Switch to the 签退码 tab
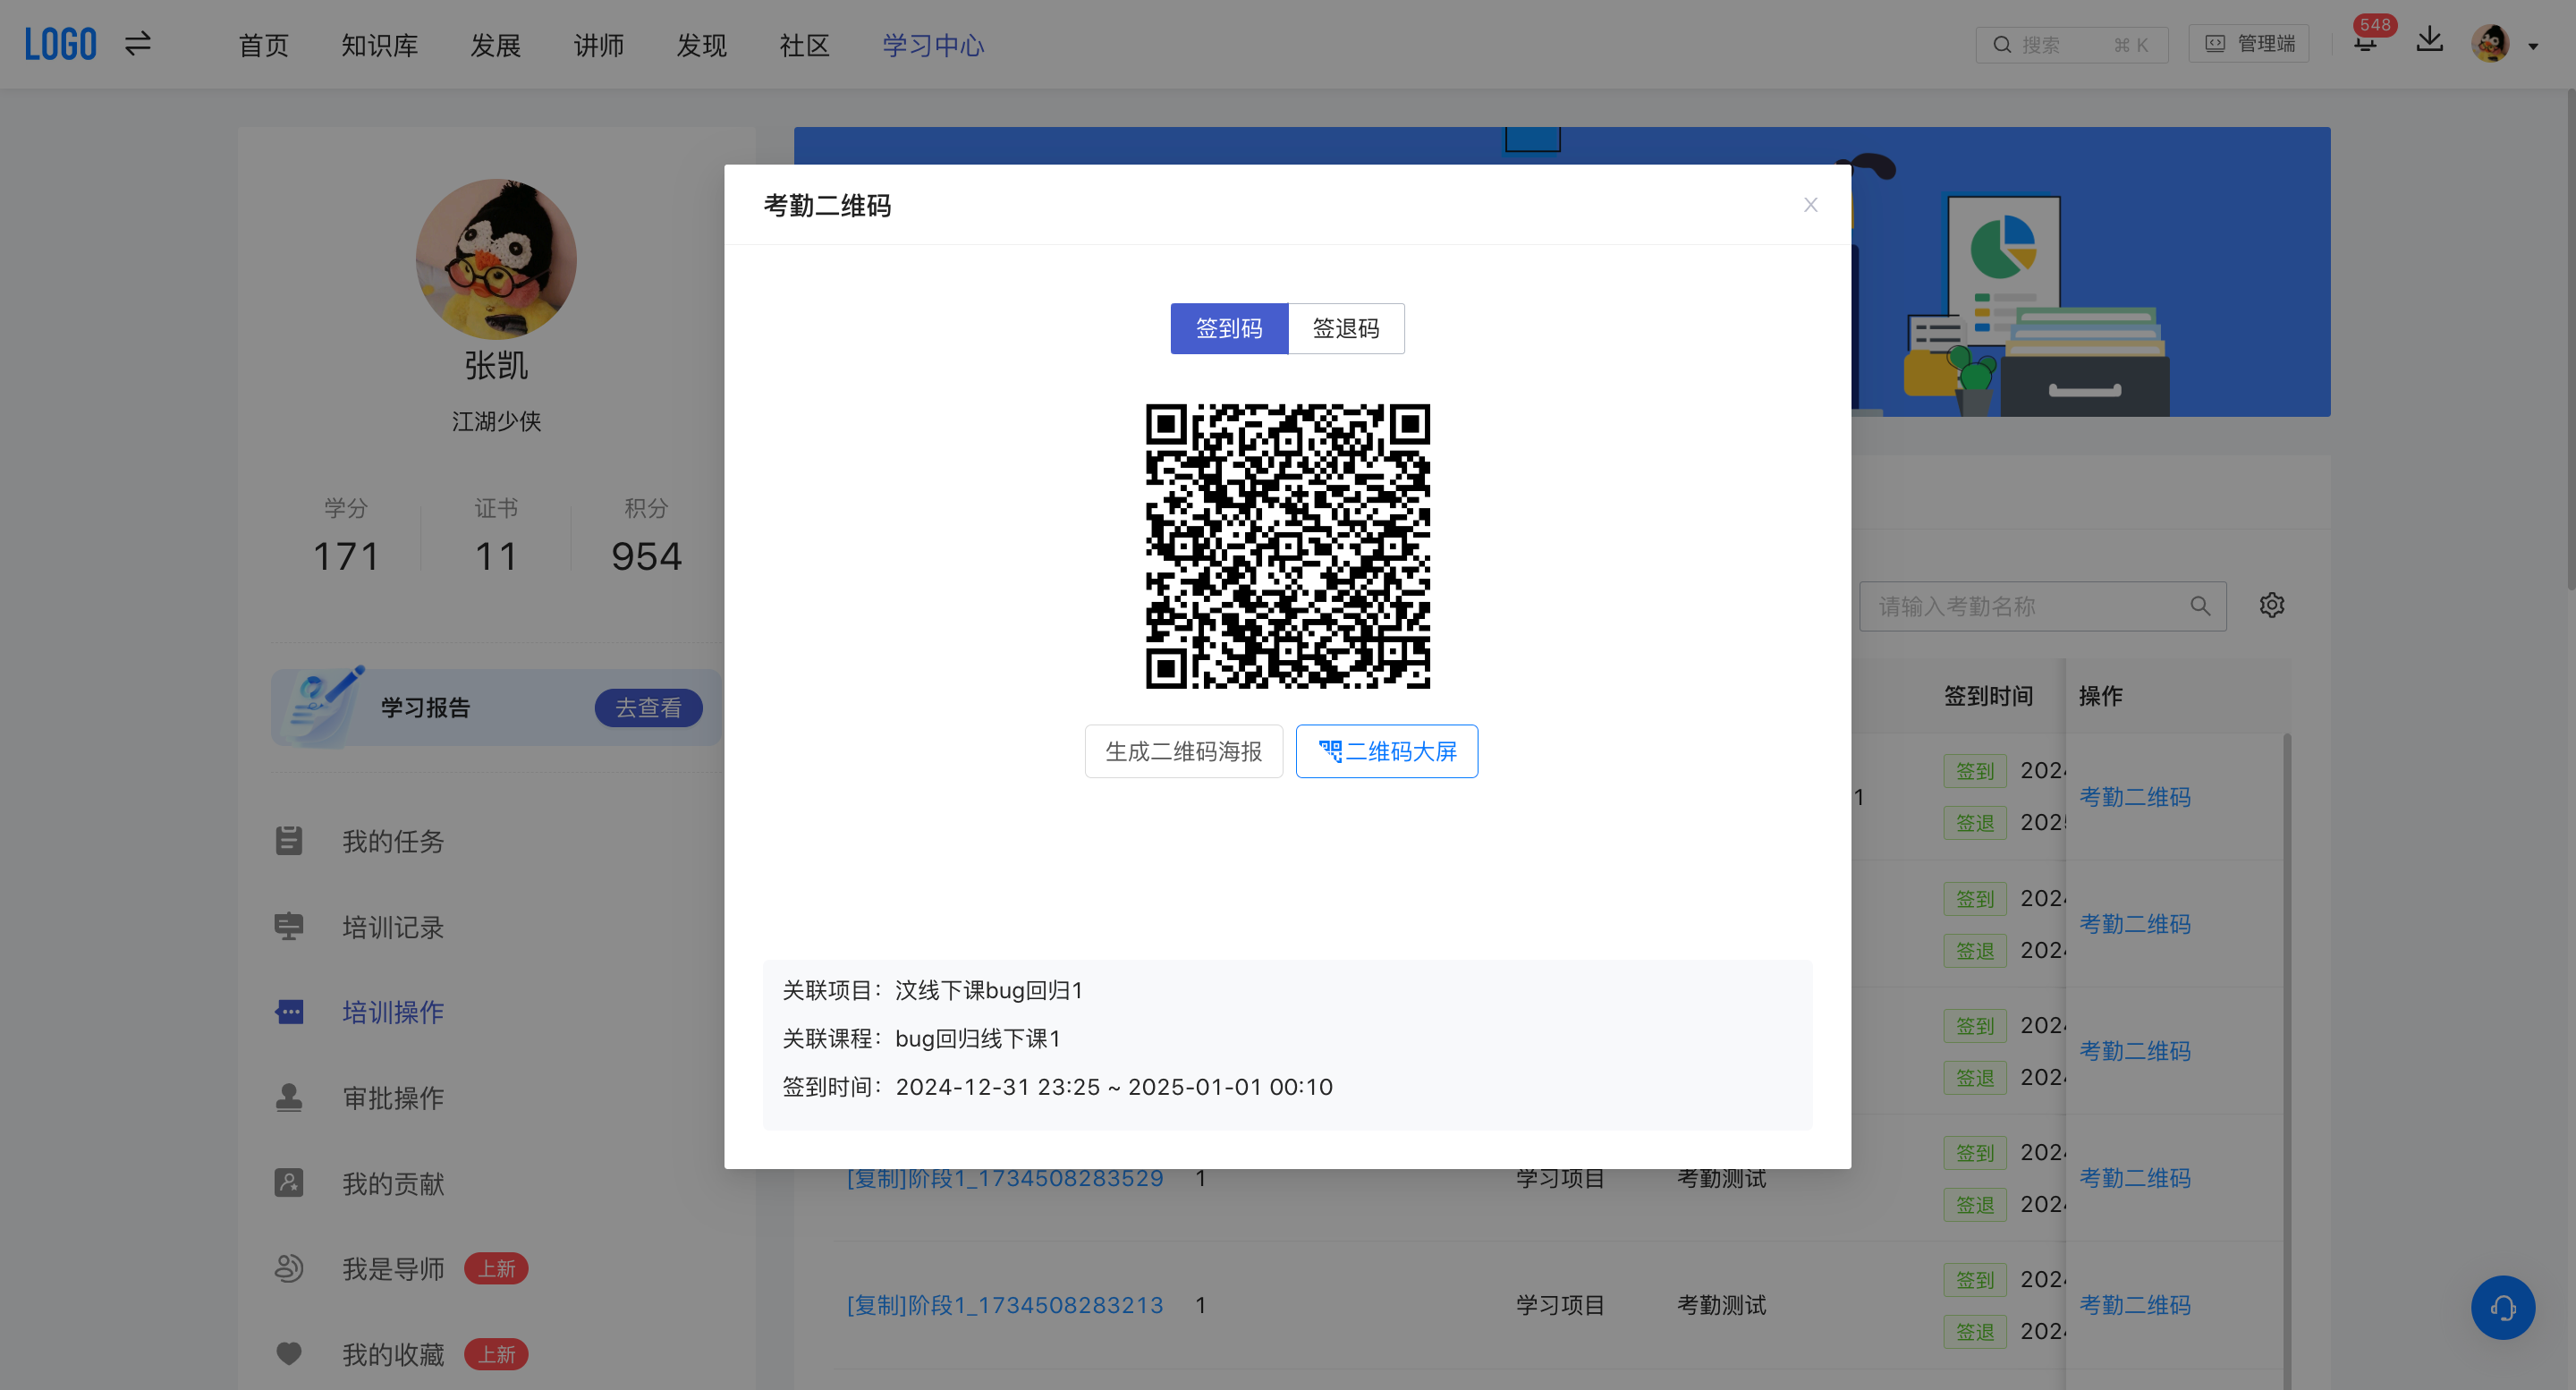 (1346, 328)
